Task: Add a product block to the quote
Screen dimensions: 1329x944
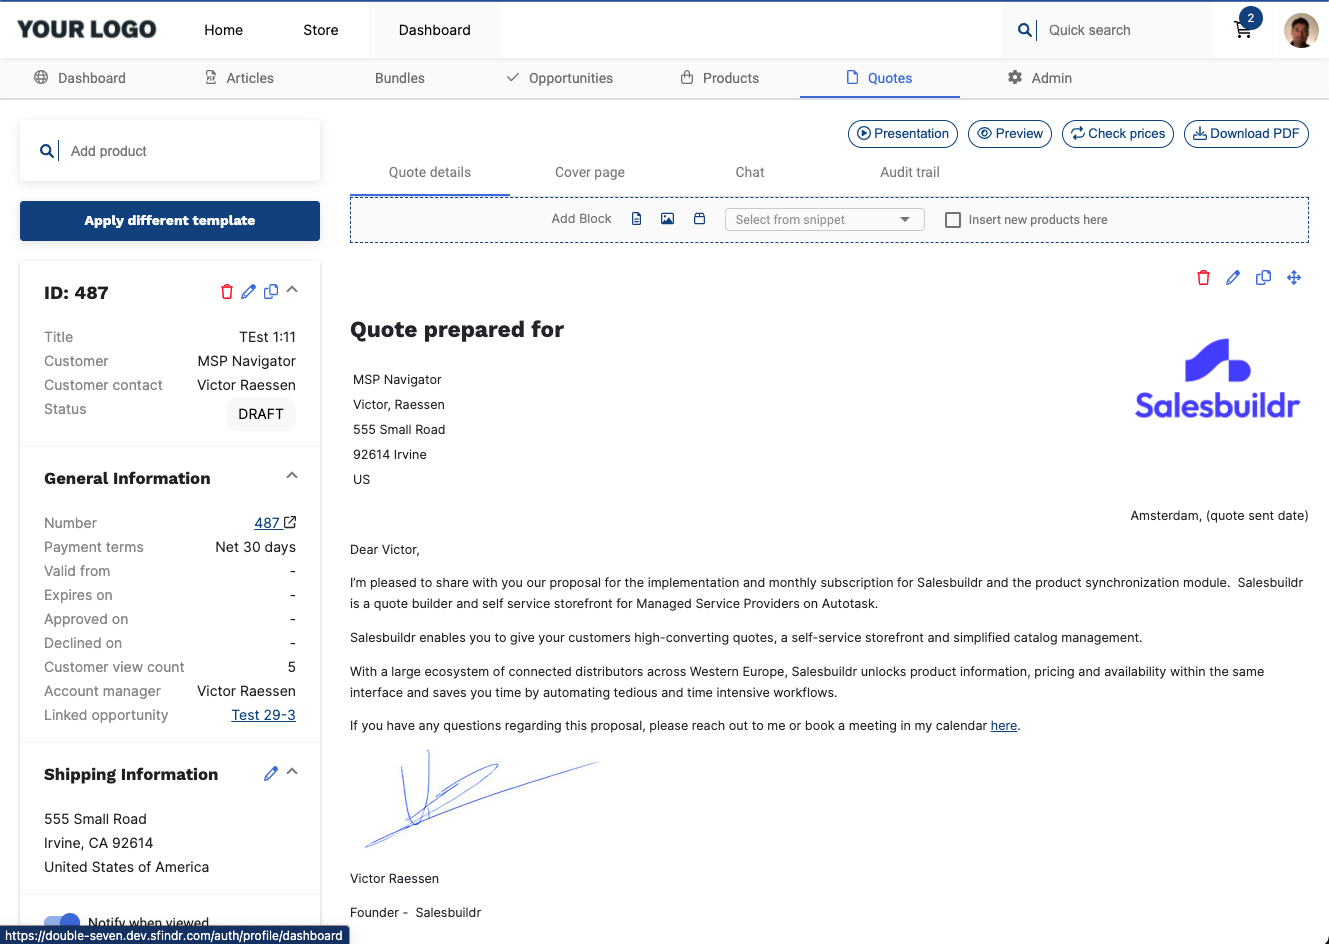Action: point(699,218)
